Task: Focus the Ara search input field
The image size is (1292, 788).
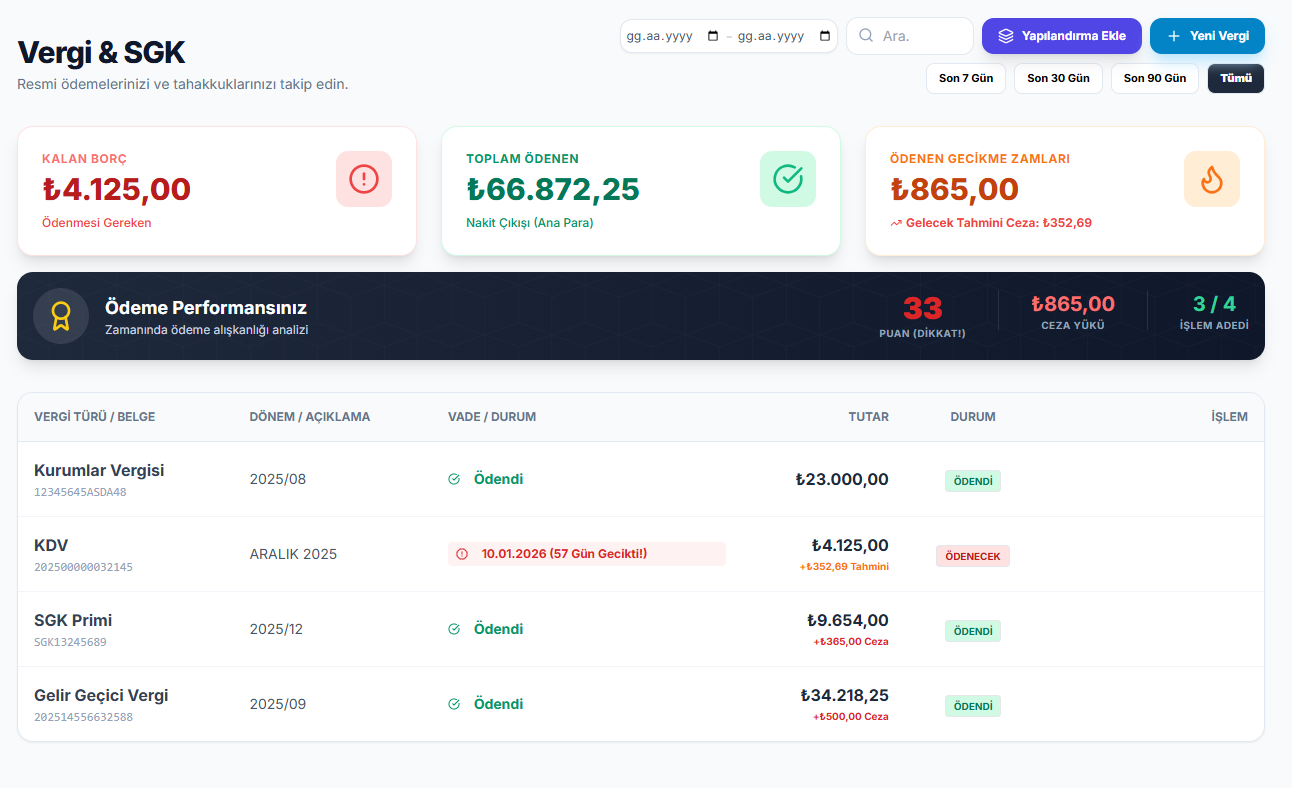Action: (x=922, y=36)
